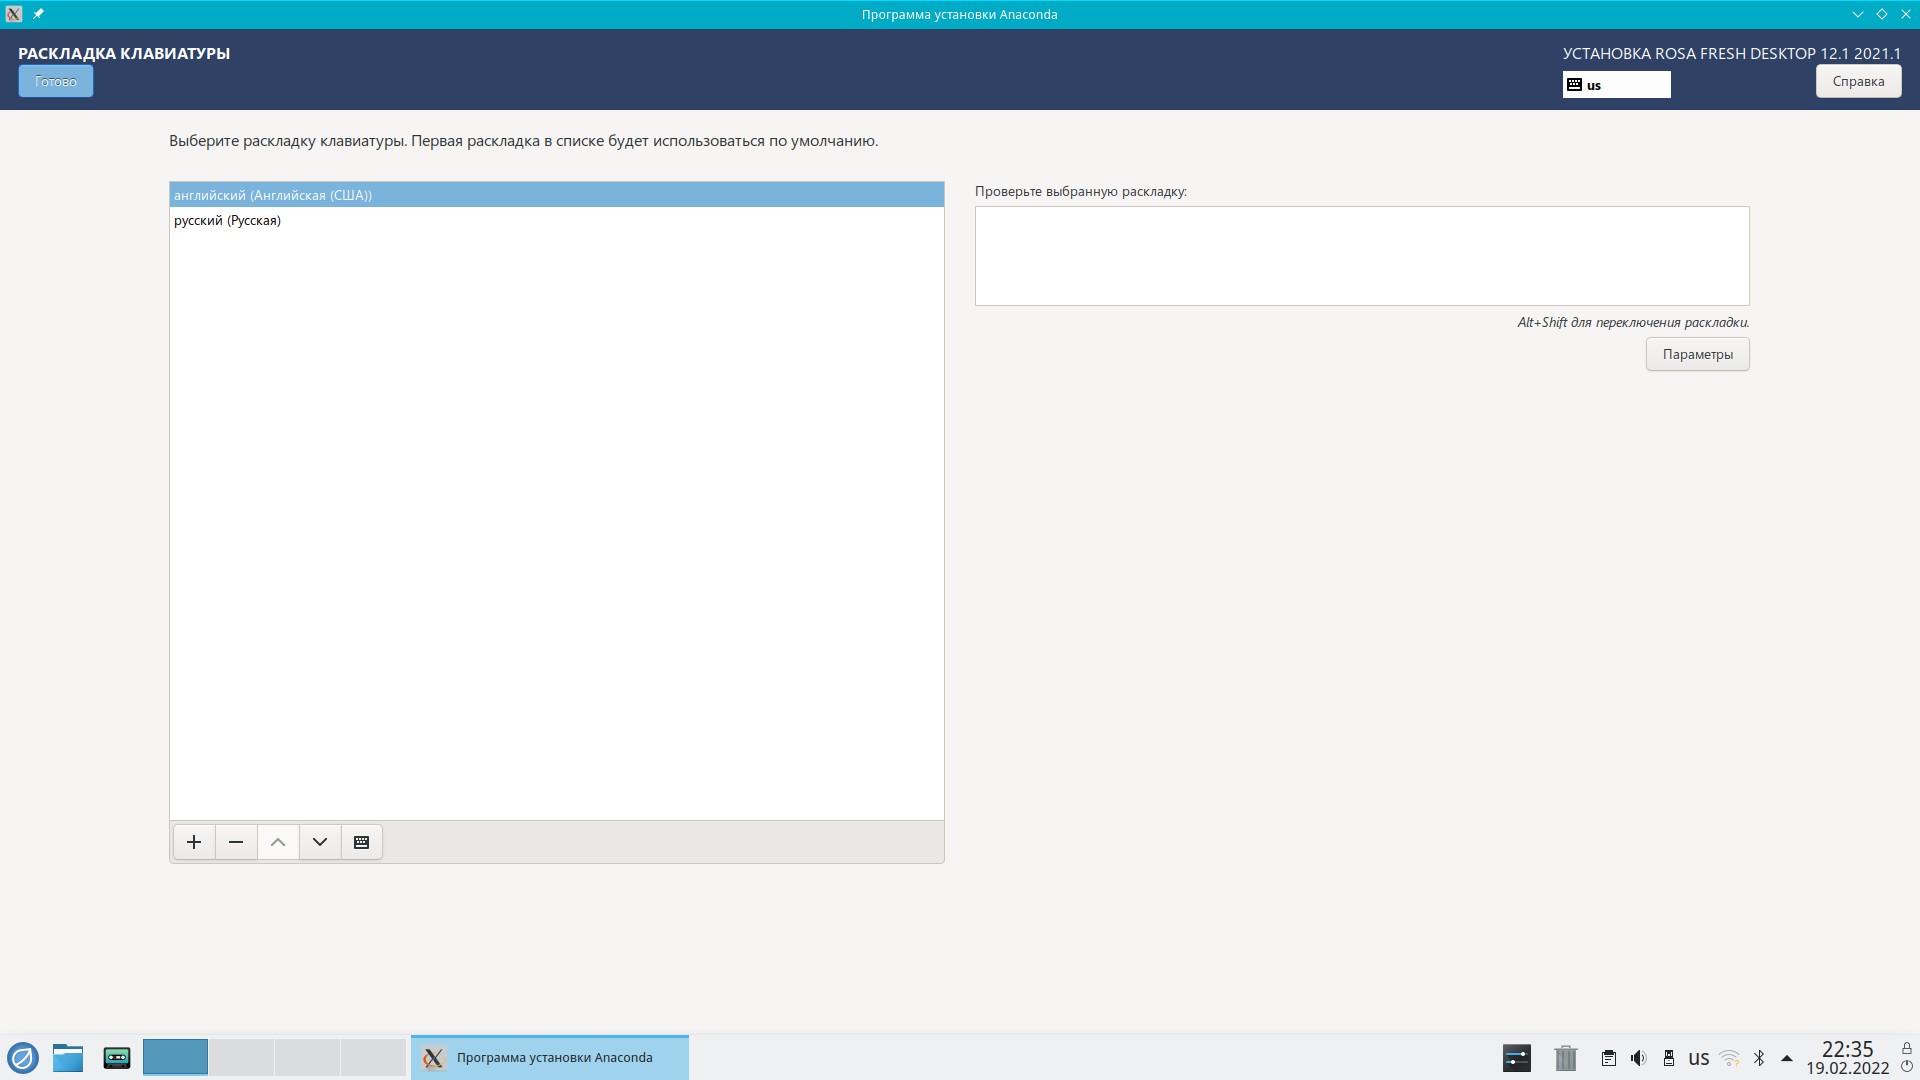Remove selected layout with minus button
This screenshot has height=1080, width=1920.
pos(236,842)
